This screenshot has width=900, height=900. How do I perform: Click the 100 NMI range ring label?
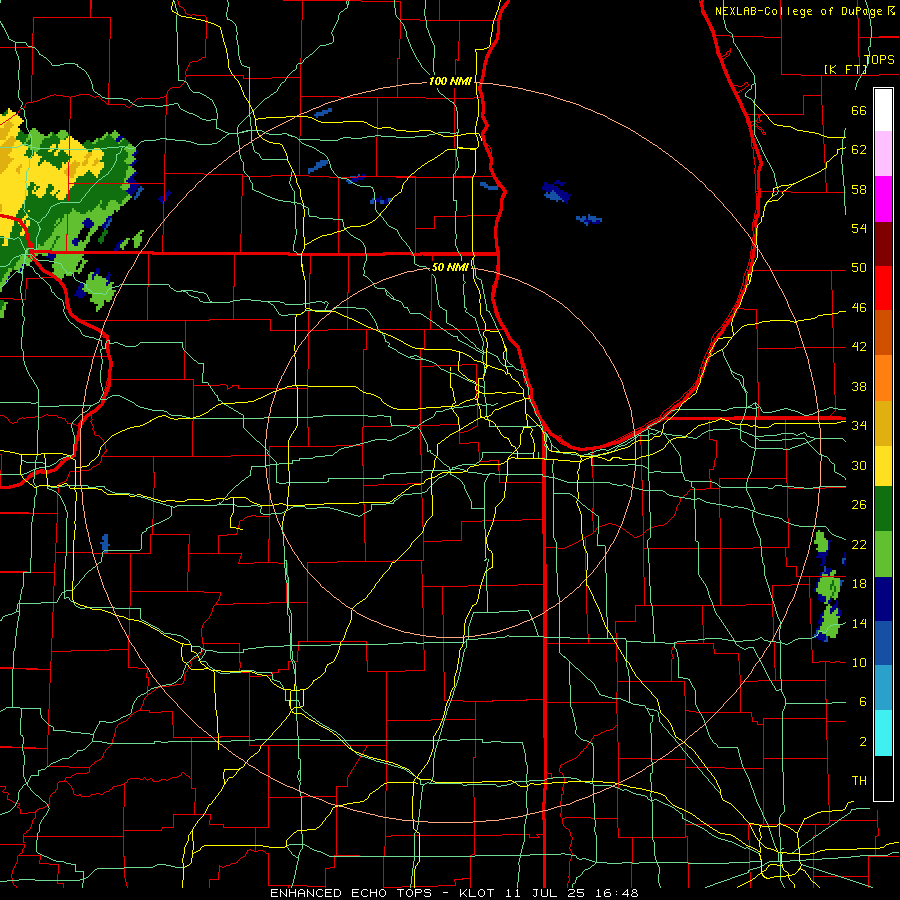450,81
